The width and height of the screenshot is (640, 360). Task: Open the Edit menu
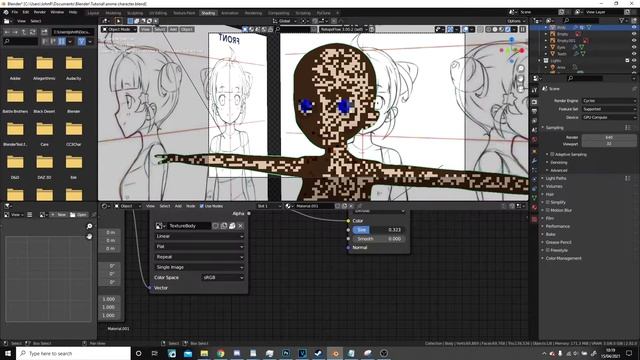26,12
